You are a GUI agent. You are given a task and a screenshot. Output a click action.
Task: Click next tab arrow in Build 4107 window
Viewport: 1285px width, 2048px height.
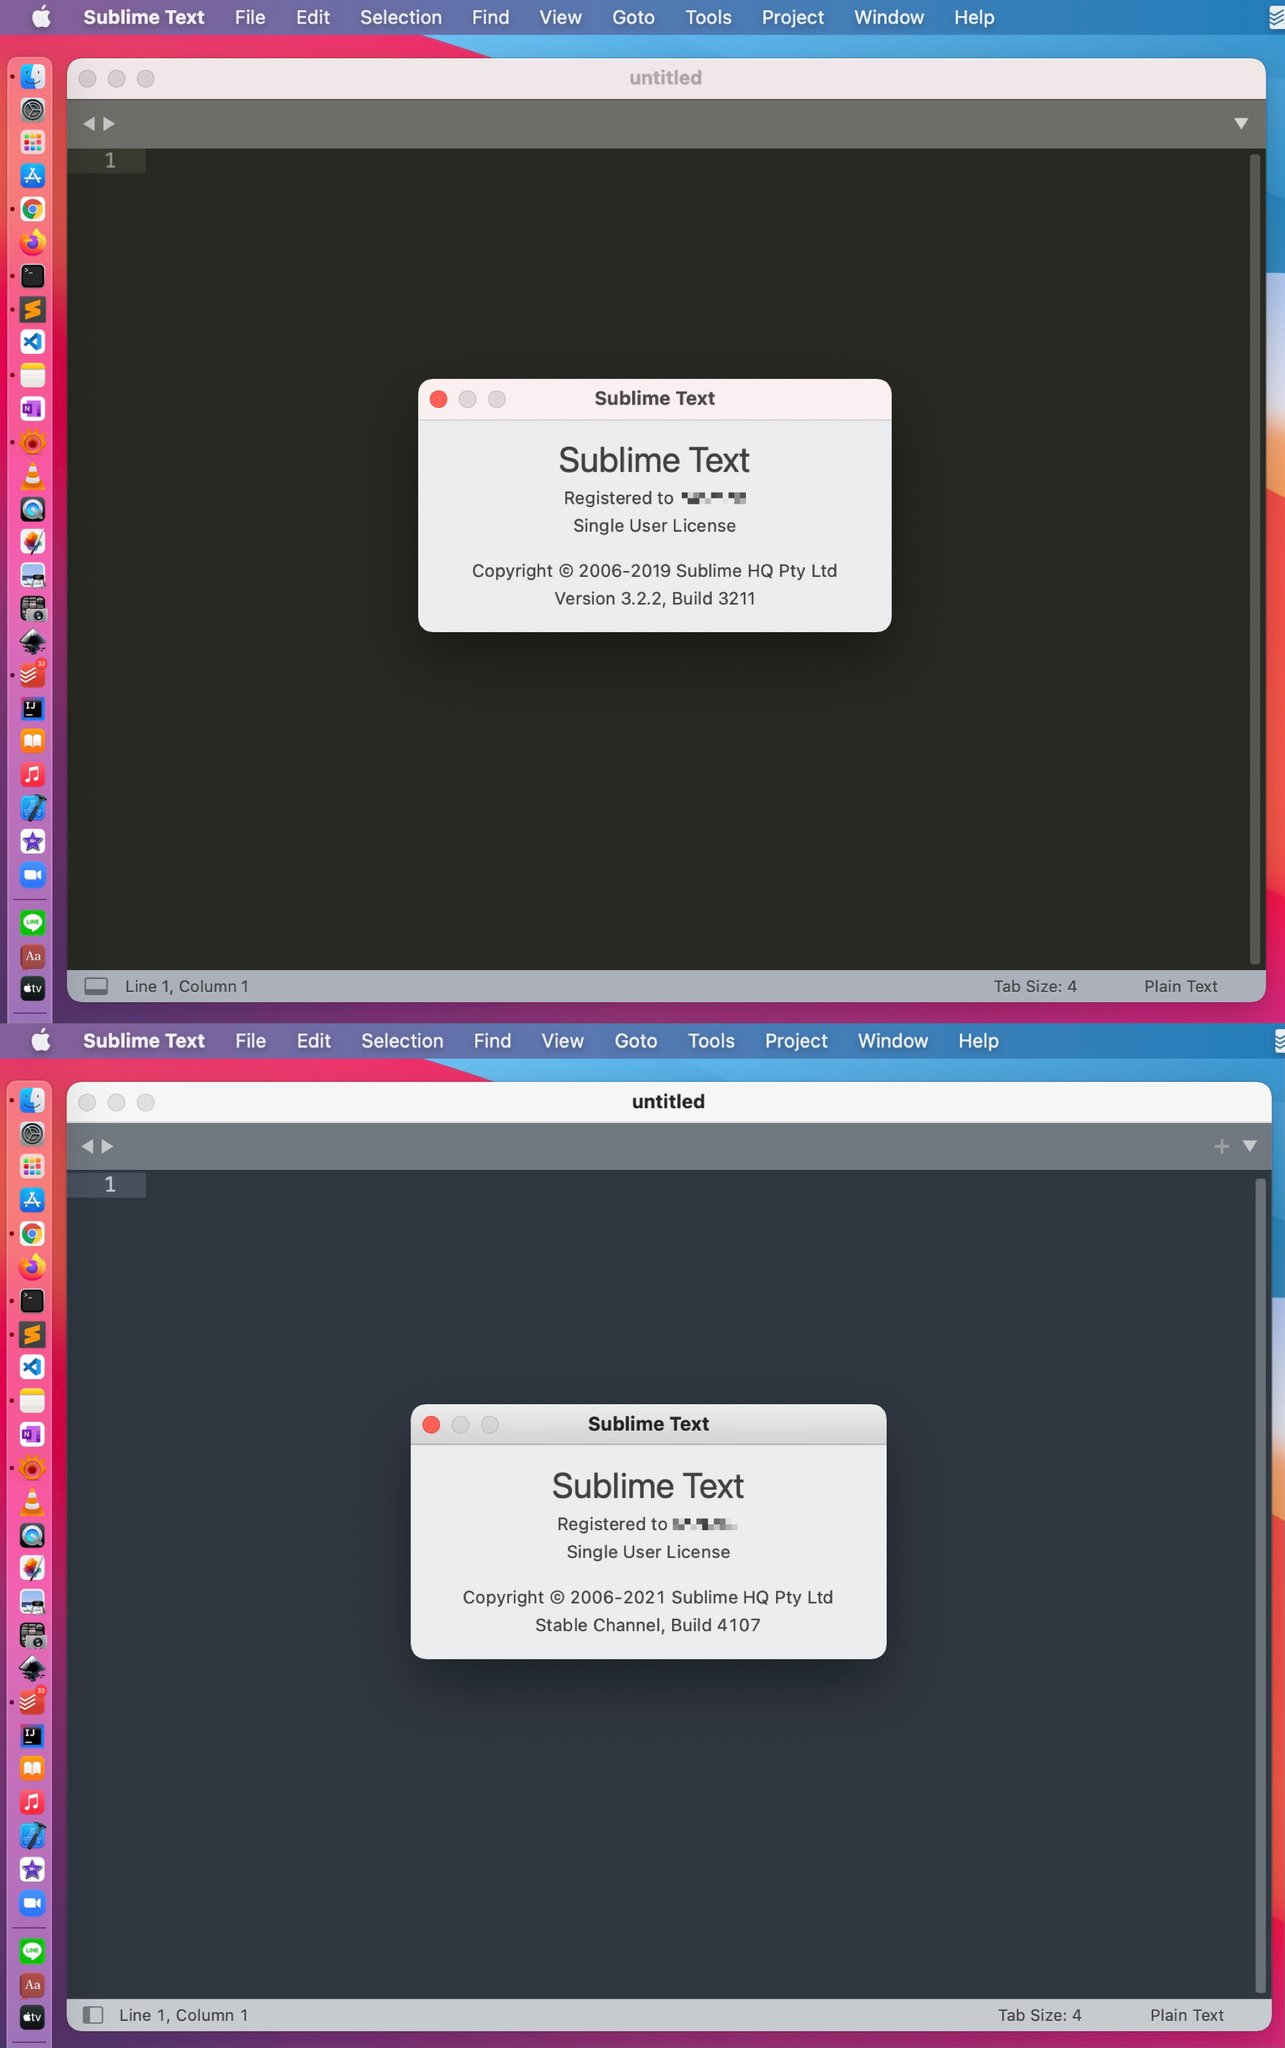tap(107, 1146)
